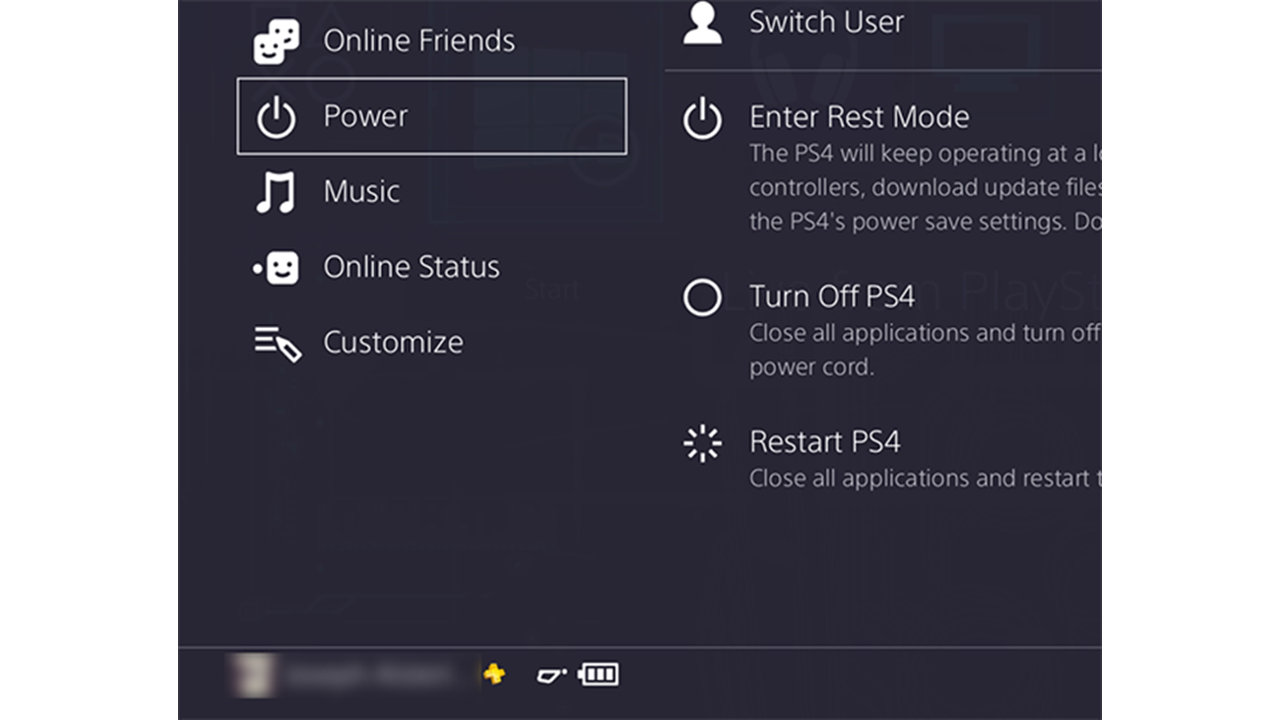The image size is (1280, 720).
Task: Open the Online Status menu entry
Action: point(411,267)
